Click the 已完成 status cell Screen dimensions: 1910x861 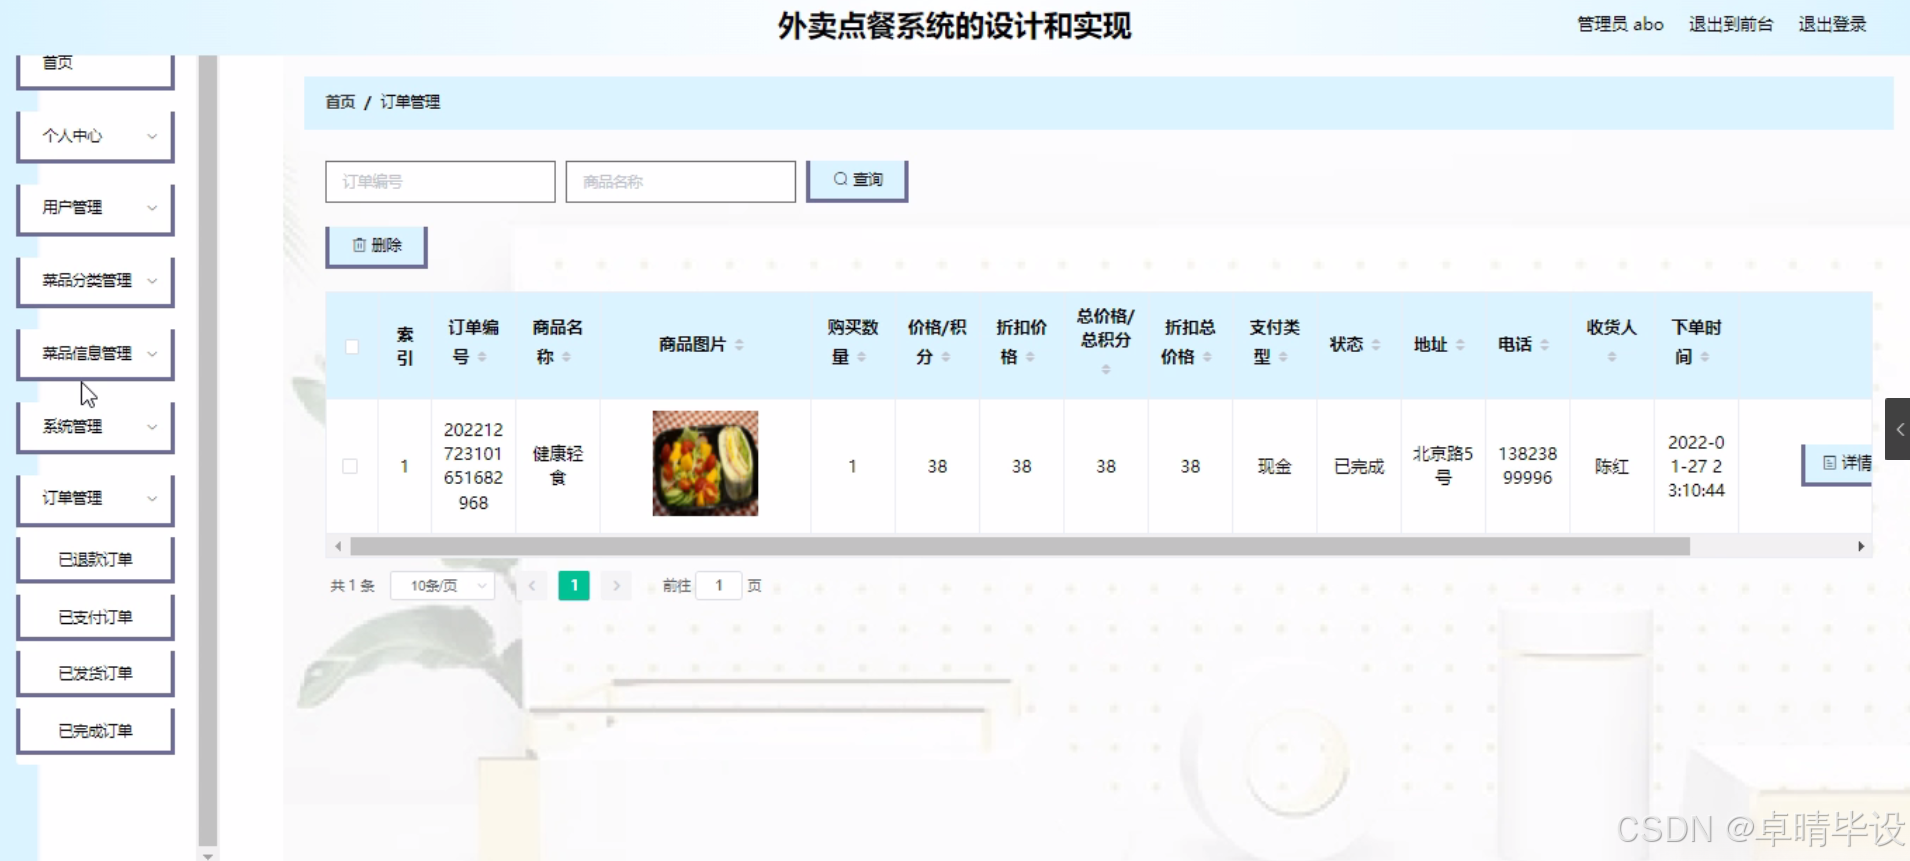click(1359, 466)
